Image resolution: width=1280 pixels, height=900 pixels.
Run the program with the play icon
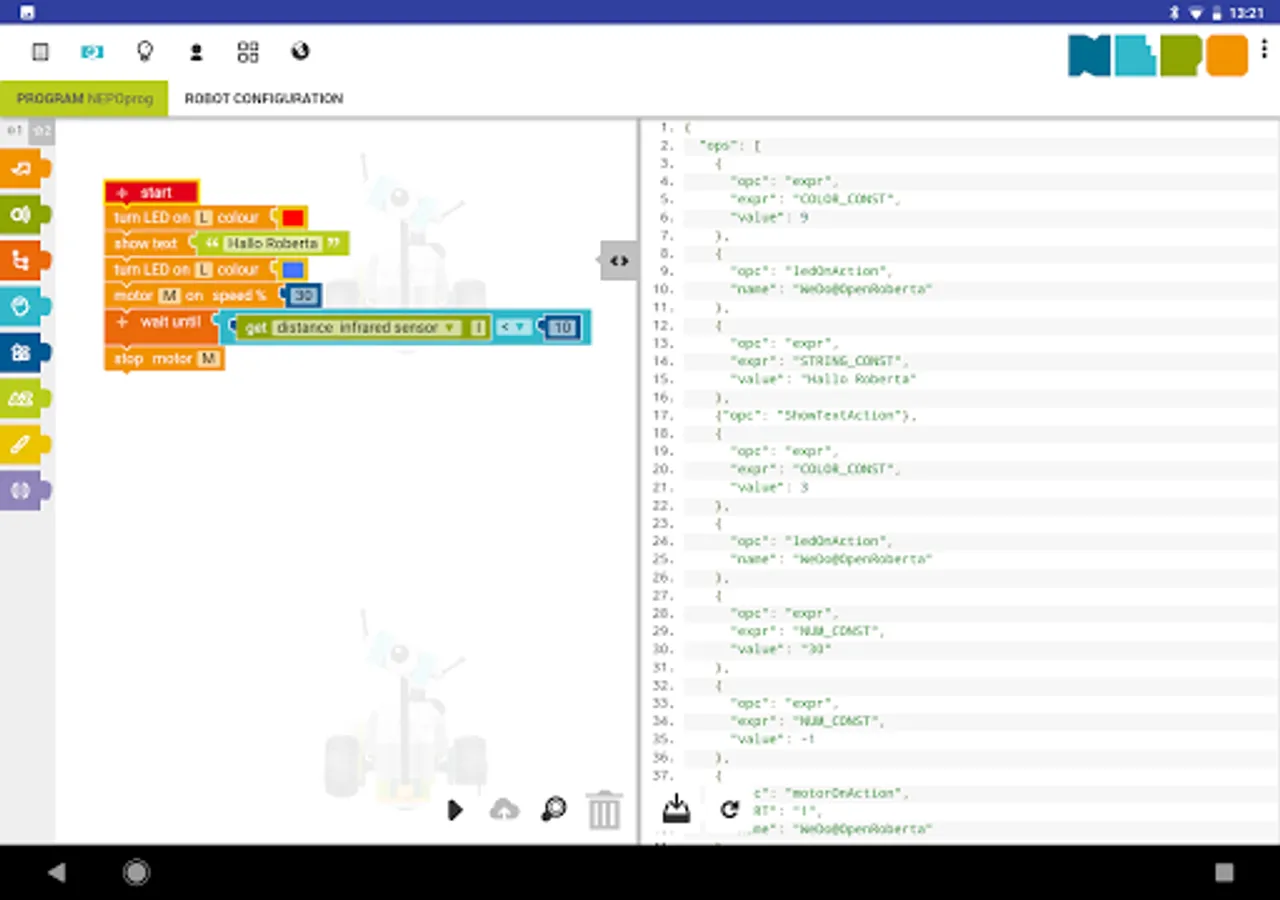[455, 810]
